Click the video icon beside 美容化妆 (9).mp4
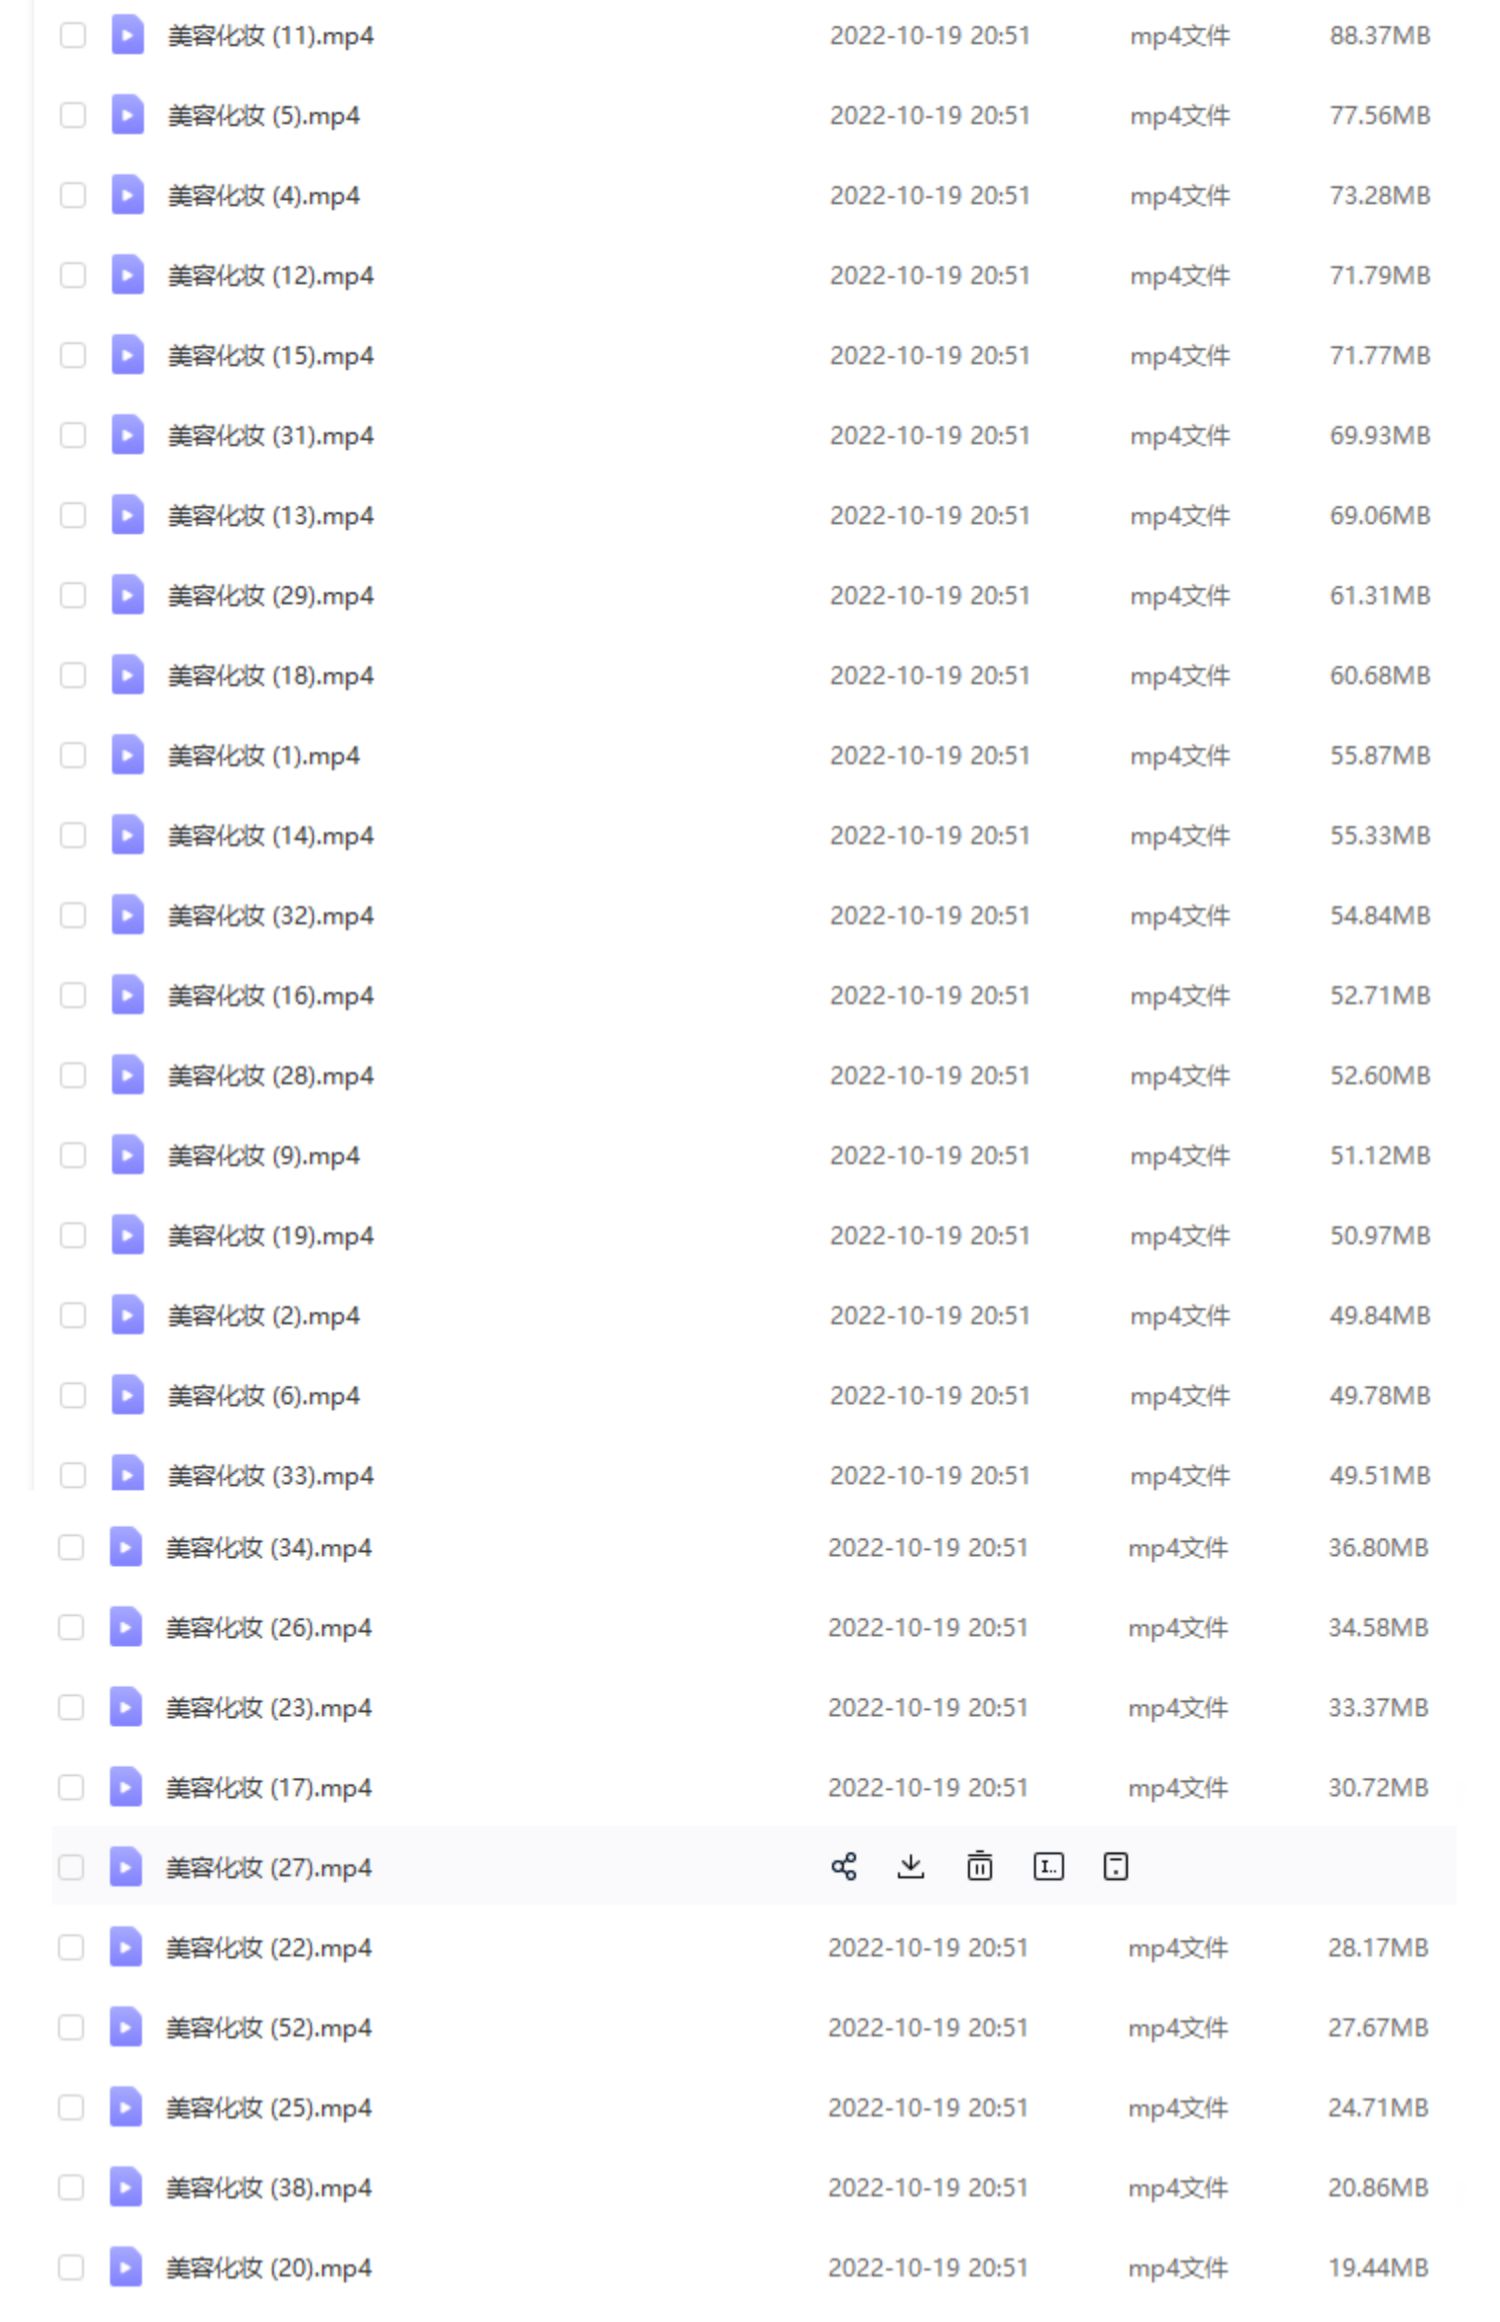The width and height of the screenshot is (1500, 2322). pyautogui.click(x=127, y=1155)
